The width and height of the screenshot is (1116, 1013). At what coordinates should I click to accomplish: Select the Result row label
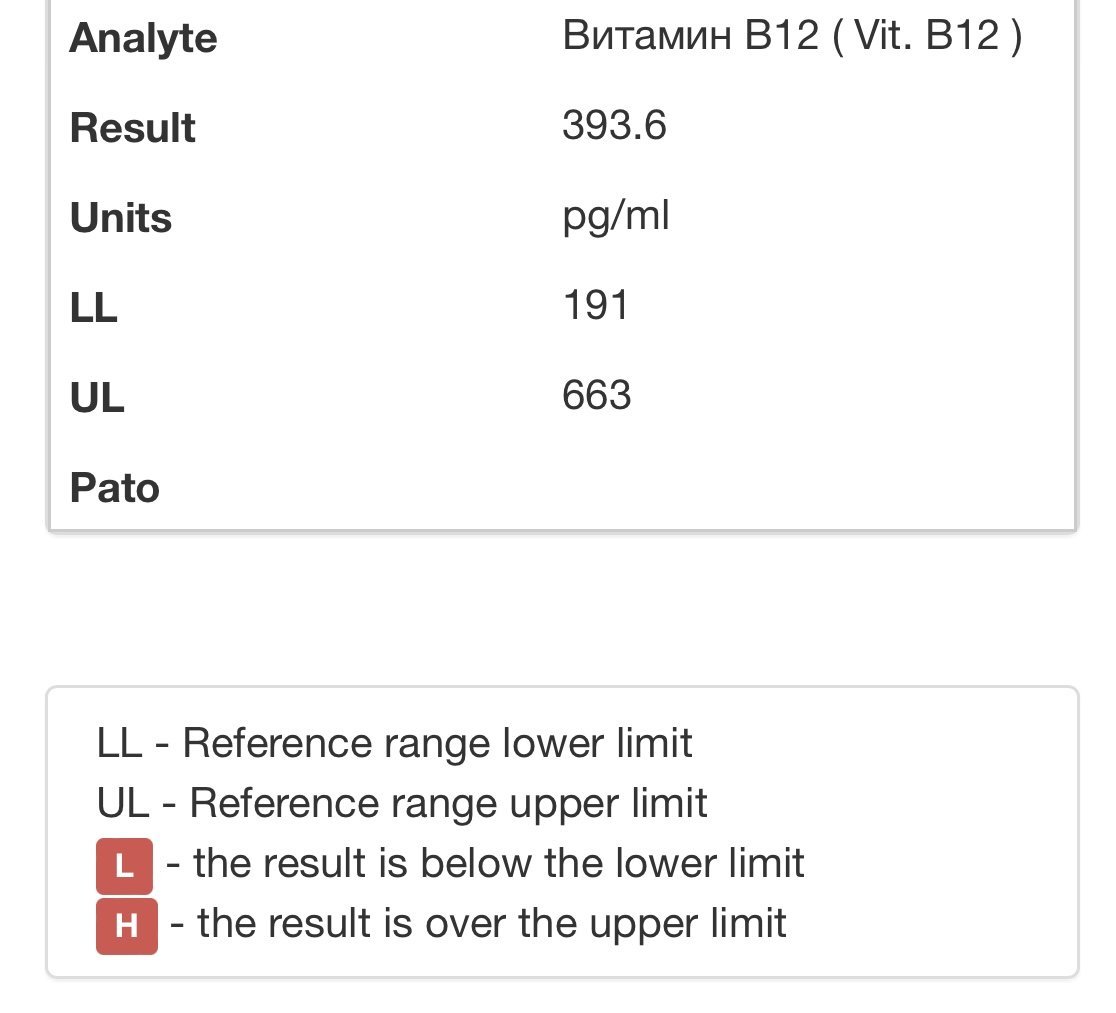click(x=132, y=129)
